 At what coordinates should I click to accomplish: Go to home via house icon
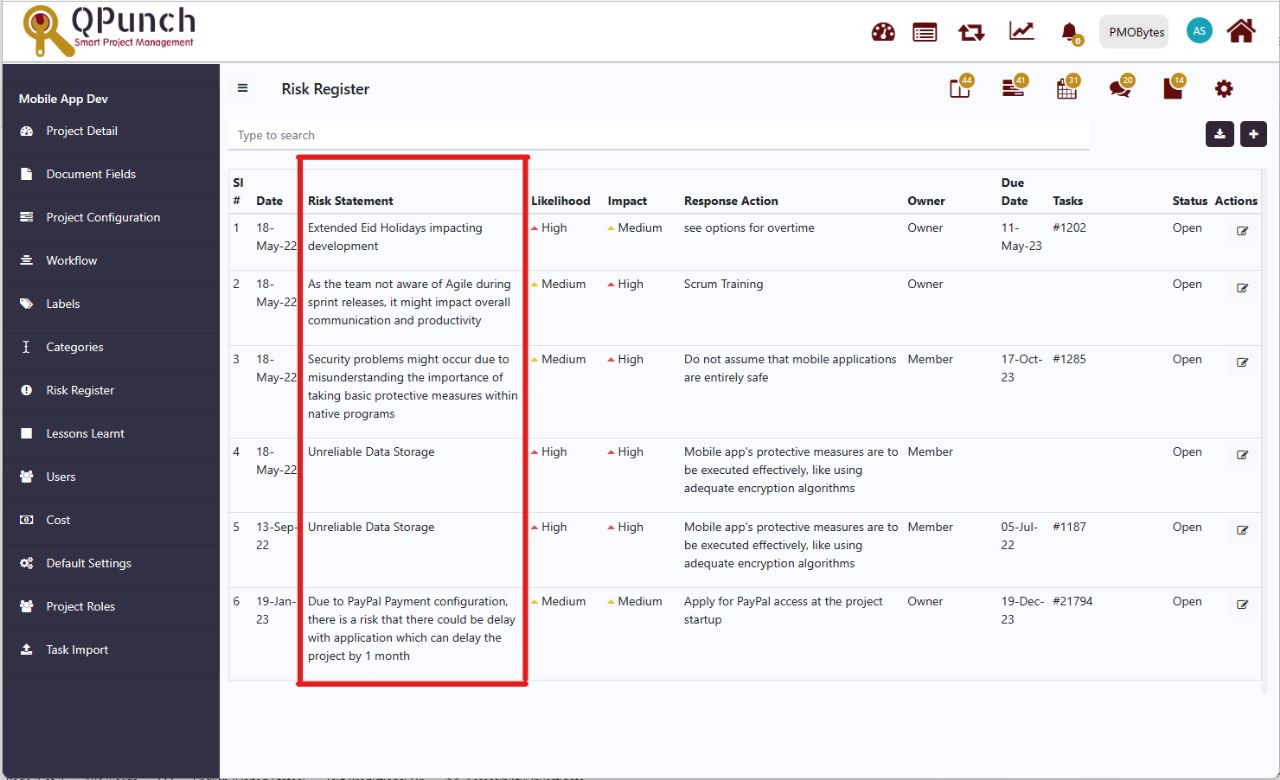[1241, 31]
